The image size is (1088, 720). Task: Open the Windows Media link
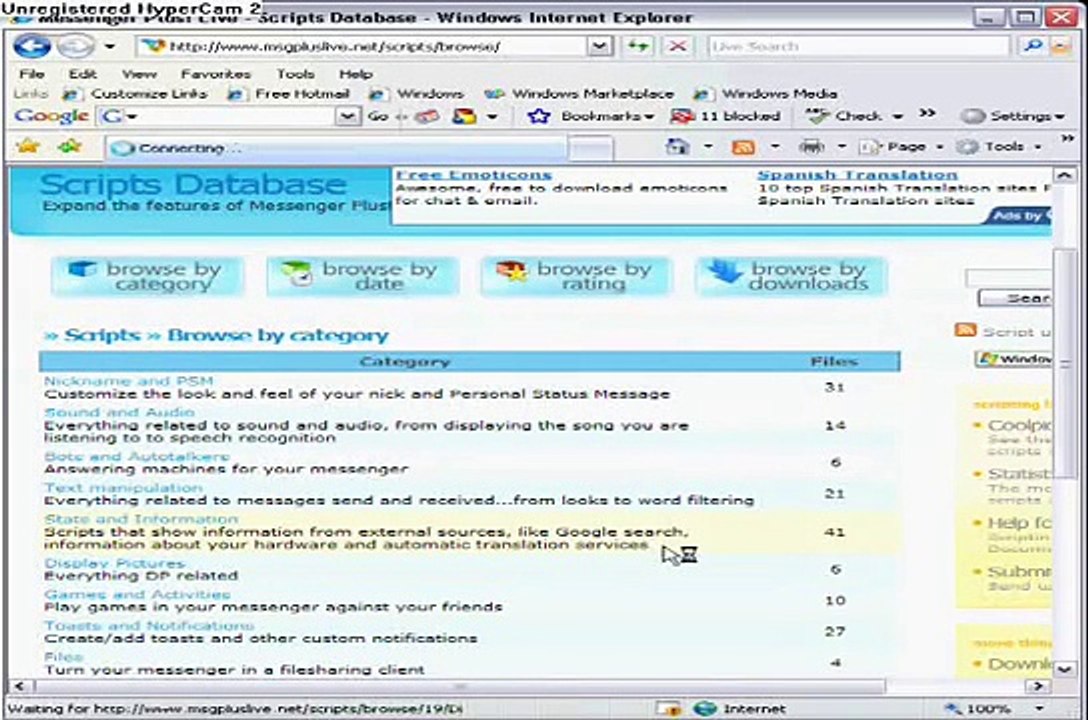[766, 94]
